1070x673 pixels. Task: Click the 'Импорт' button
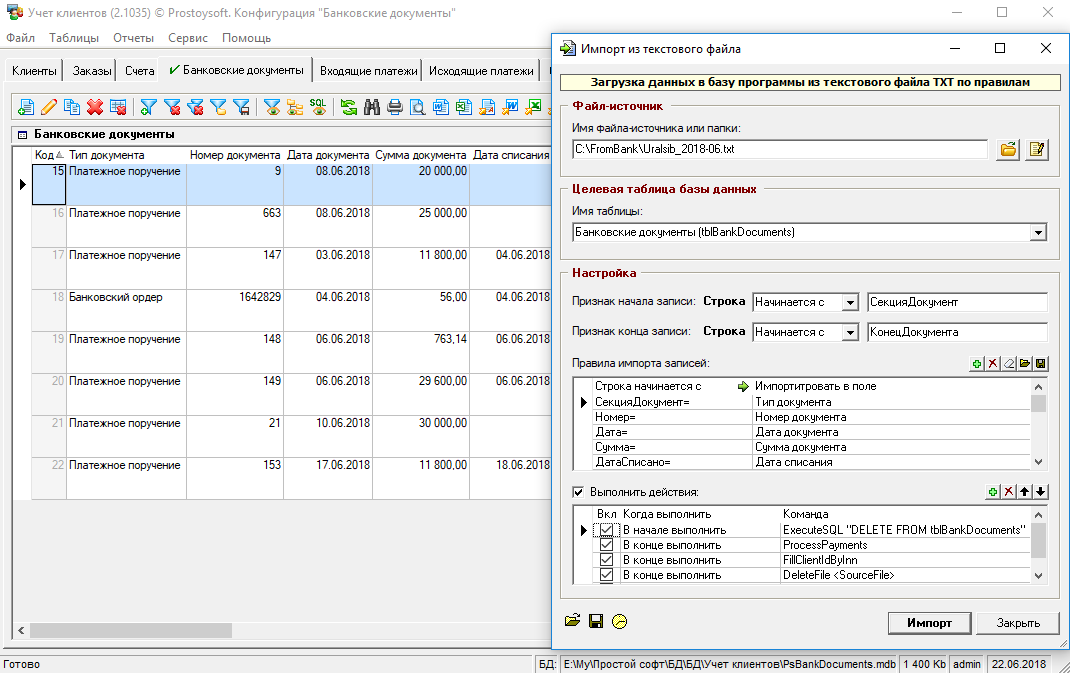coord(929,622)
